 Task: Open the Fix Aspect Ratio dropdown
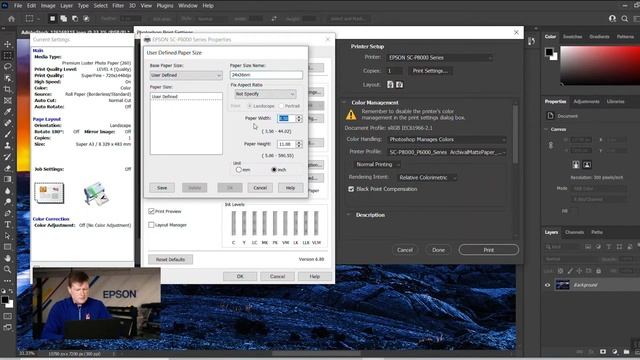click(265, 94)
